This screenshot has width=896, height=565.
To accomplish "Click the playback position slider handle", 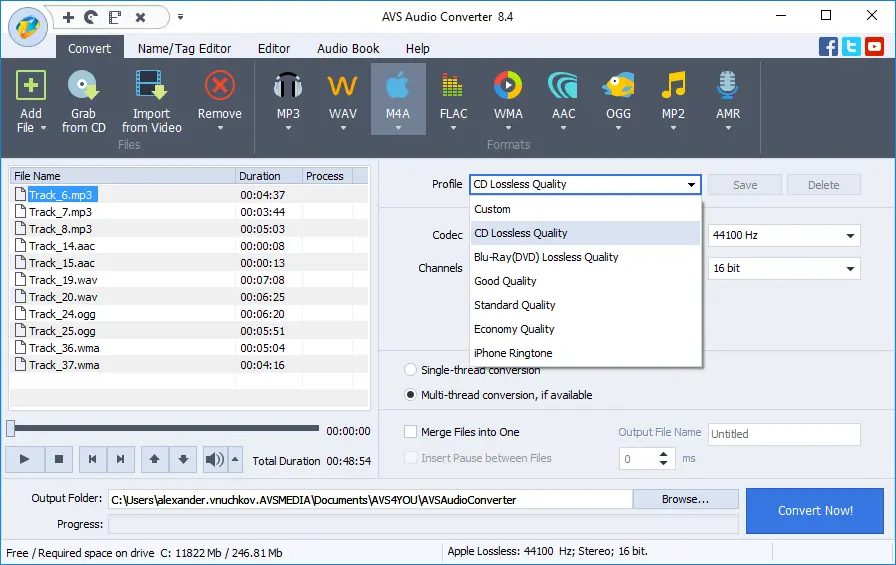I will click(10, 428).
